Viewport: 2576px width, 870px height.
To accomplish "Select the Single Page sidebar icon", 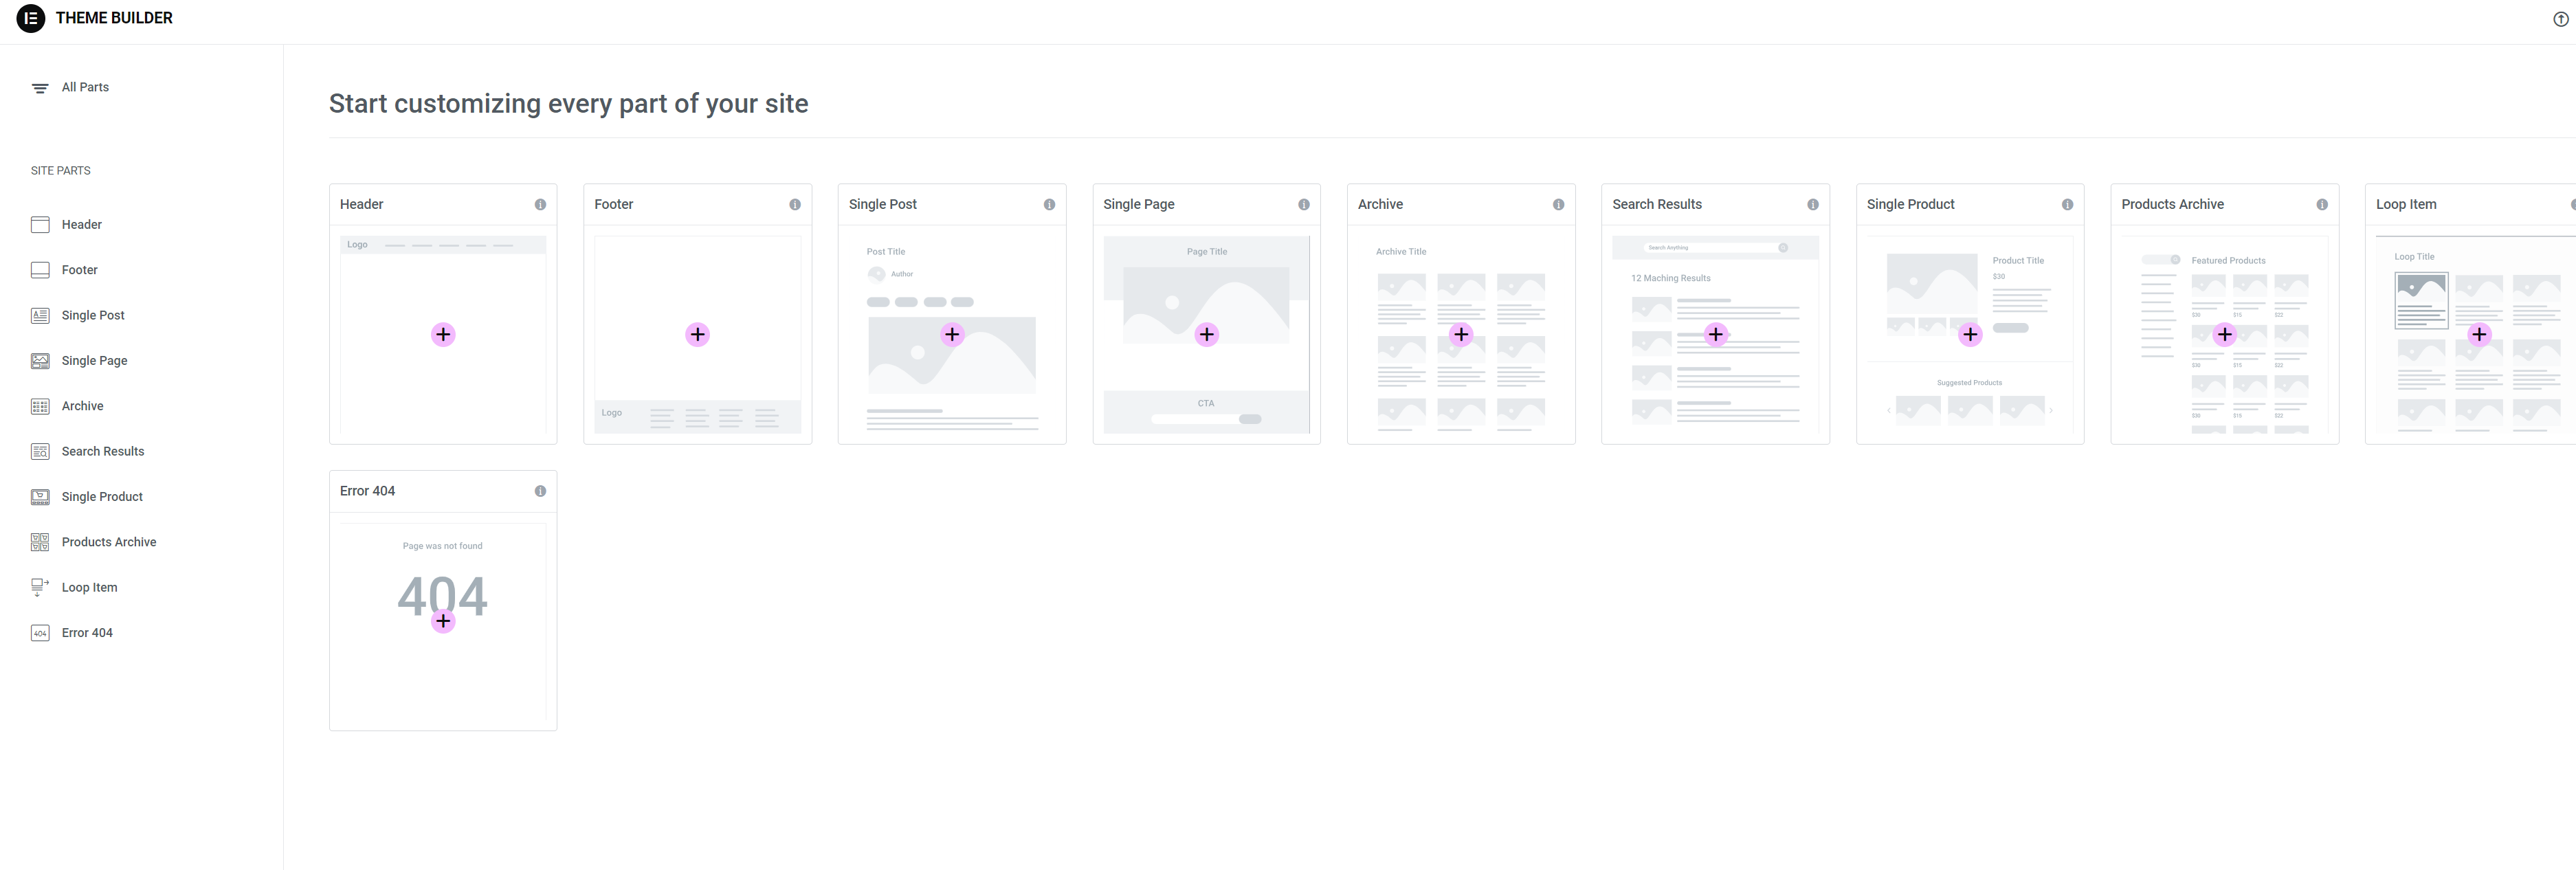I will pyautogui.click(x=40, y=360).
